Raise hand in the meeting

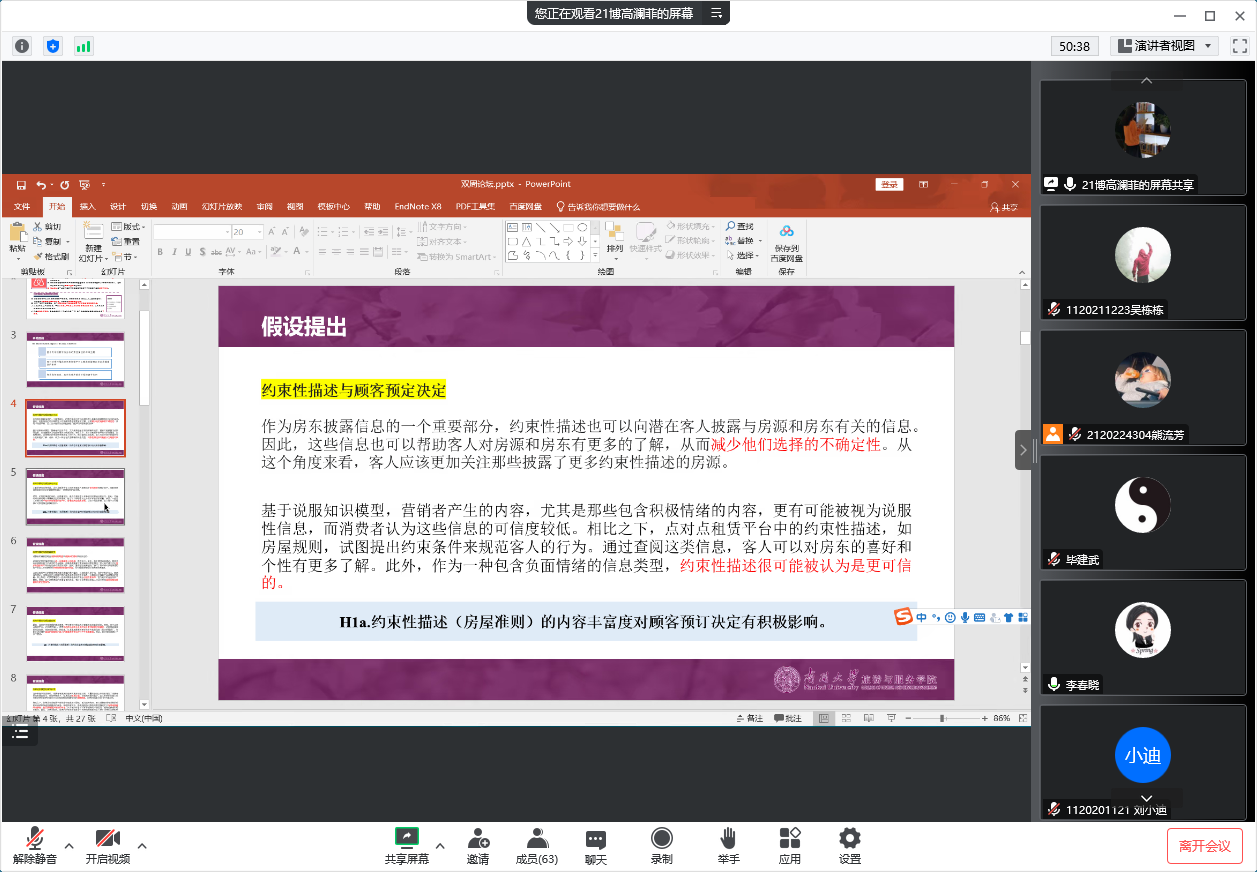click(728, 845)
